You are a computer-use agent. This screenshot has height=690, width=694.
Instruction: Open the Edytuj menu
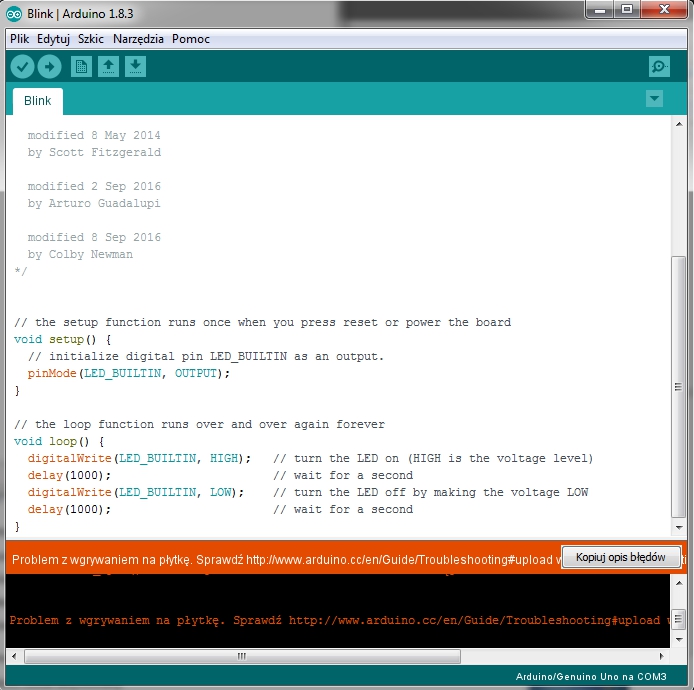[x=54, y=39]
